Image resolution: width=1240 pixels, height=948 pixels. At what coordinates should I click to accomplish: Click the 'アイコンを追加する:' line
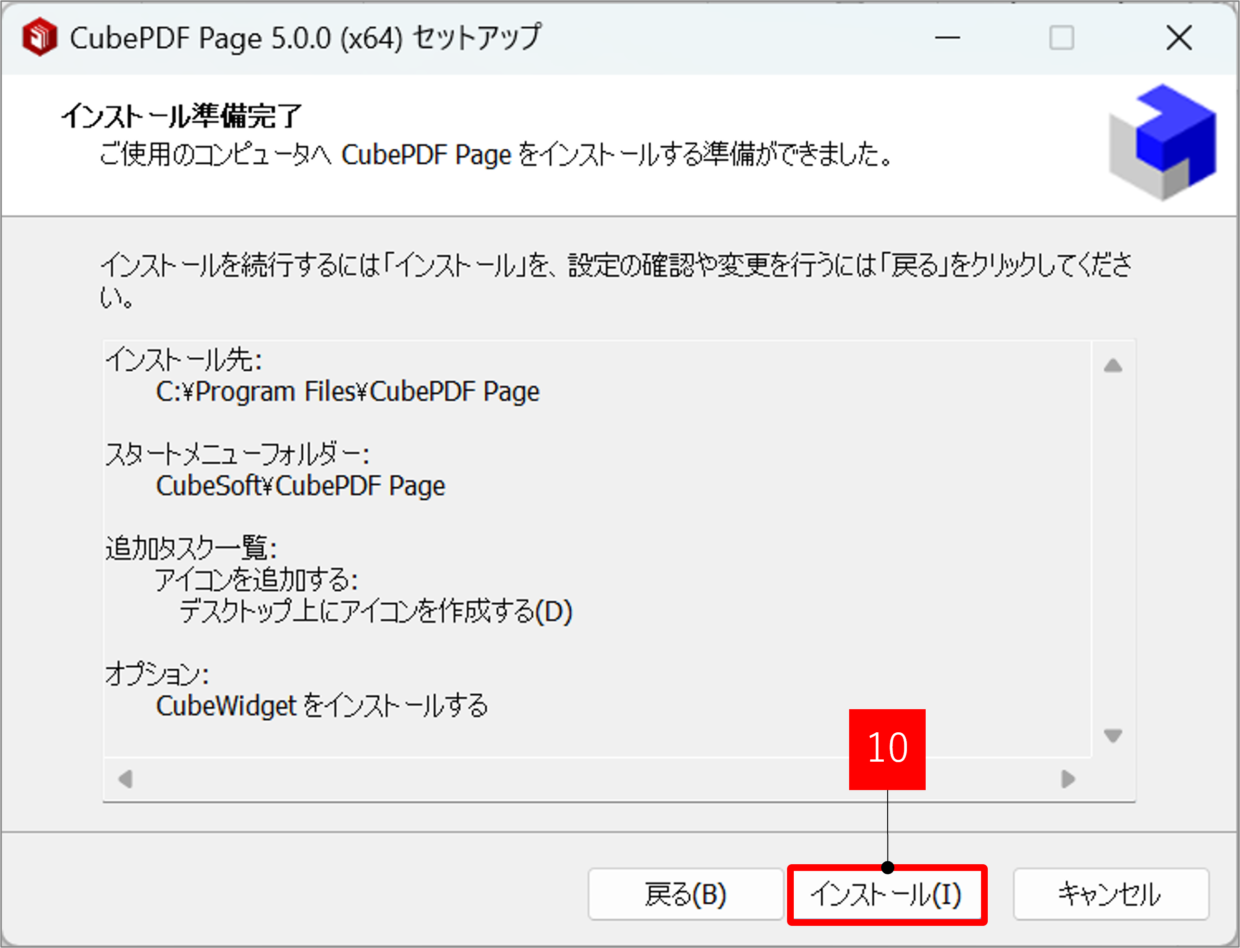(256, 581)
